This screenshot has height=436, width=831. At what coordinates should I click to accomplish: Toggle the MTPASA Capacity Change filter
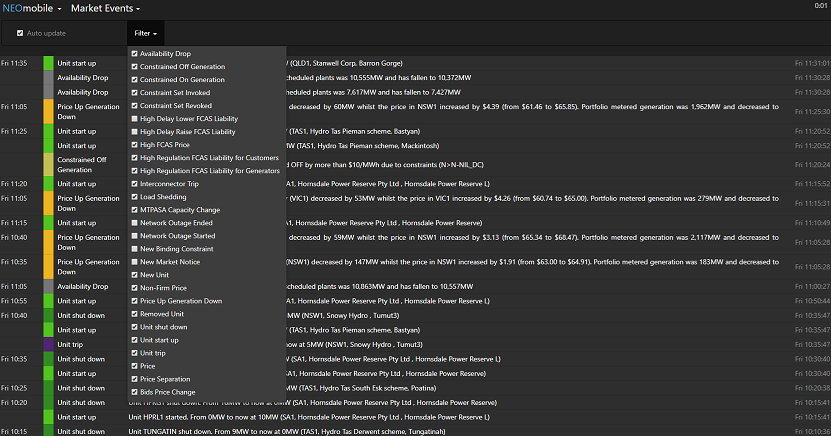pyautogui.click(x=135, y=209)
